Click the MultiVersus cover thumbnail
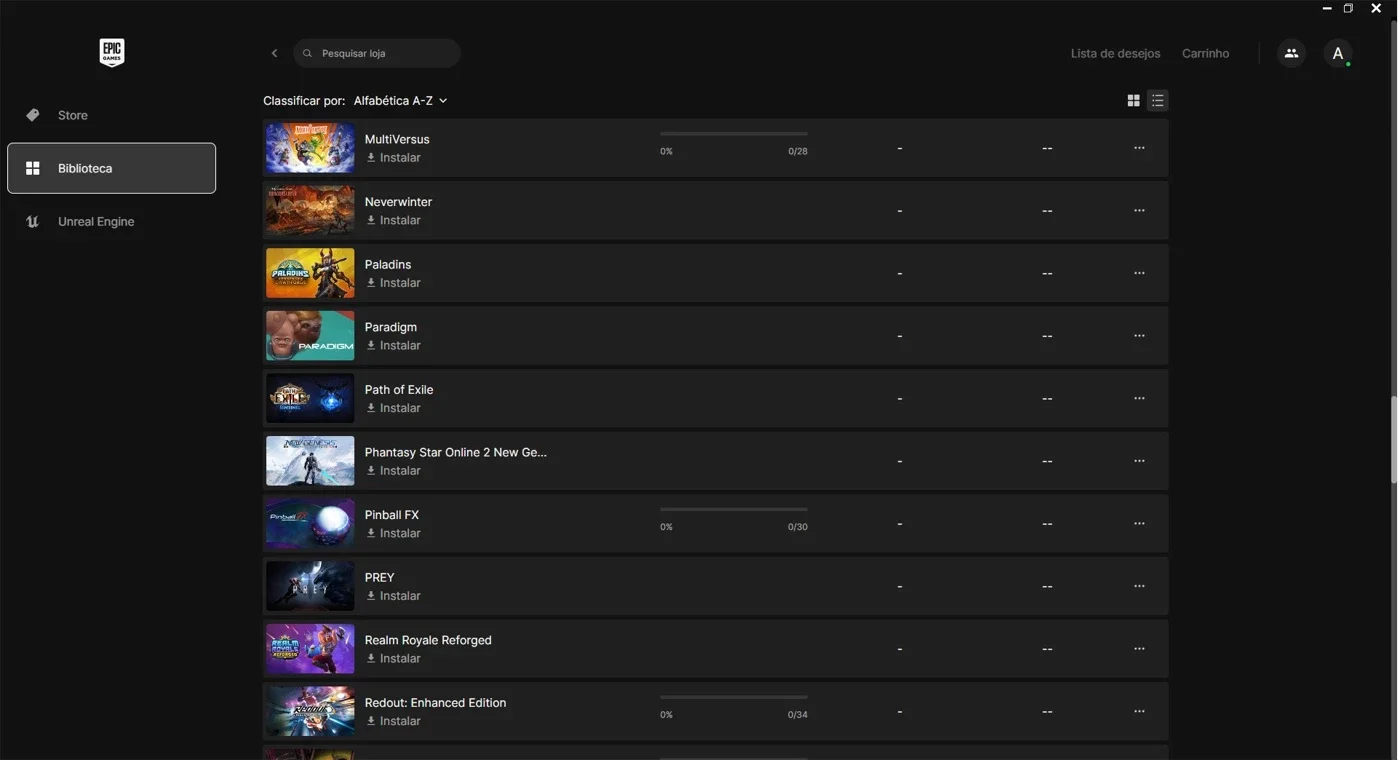Image resolution: width=1400 pixels, height=760 pixels. click(310, 148)
